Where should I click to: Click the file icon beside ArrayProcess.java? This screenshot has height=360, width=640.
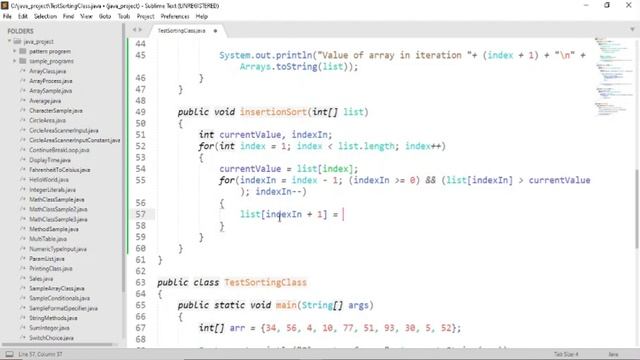pyautogui.click(x=23, y=81)
